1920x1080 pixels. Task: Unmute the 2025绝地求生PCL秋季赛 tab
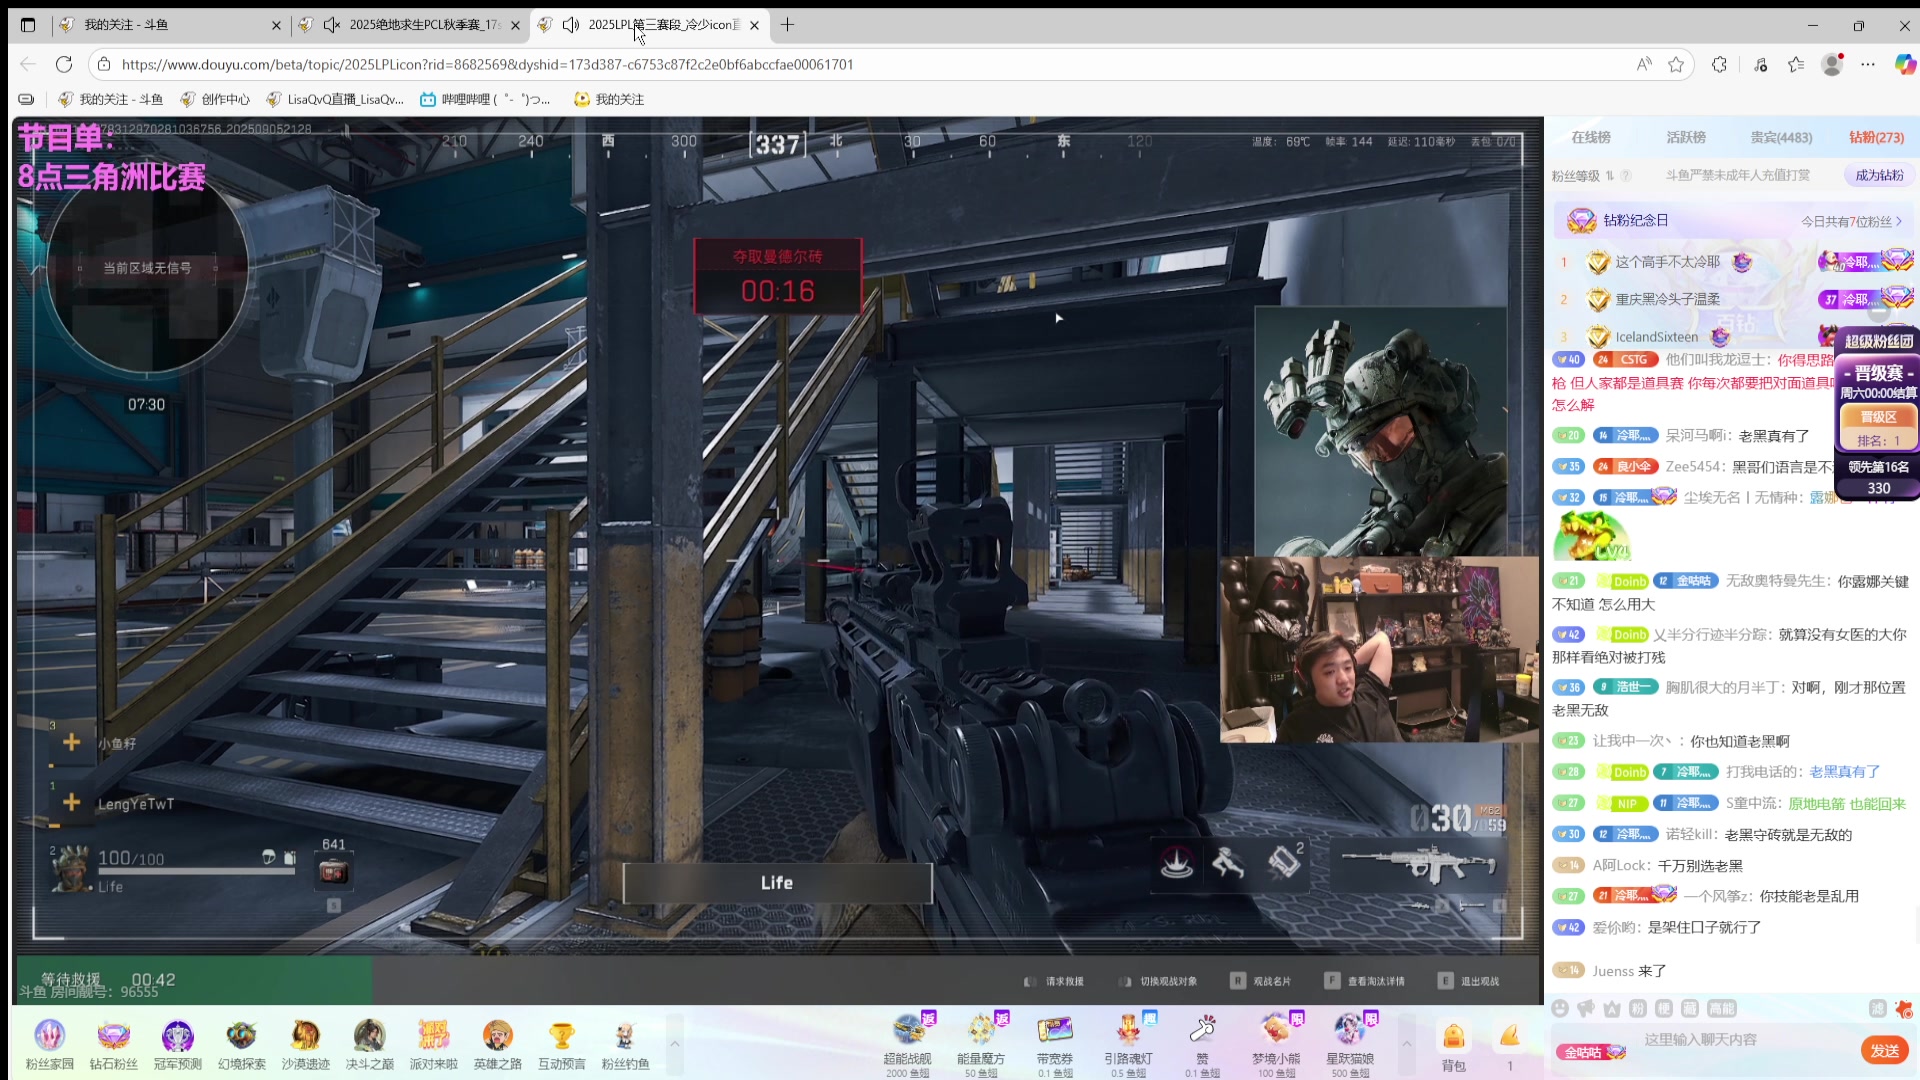click(x=331, y=25)
